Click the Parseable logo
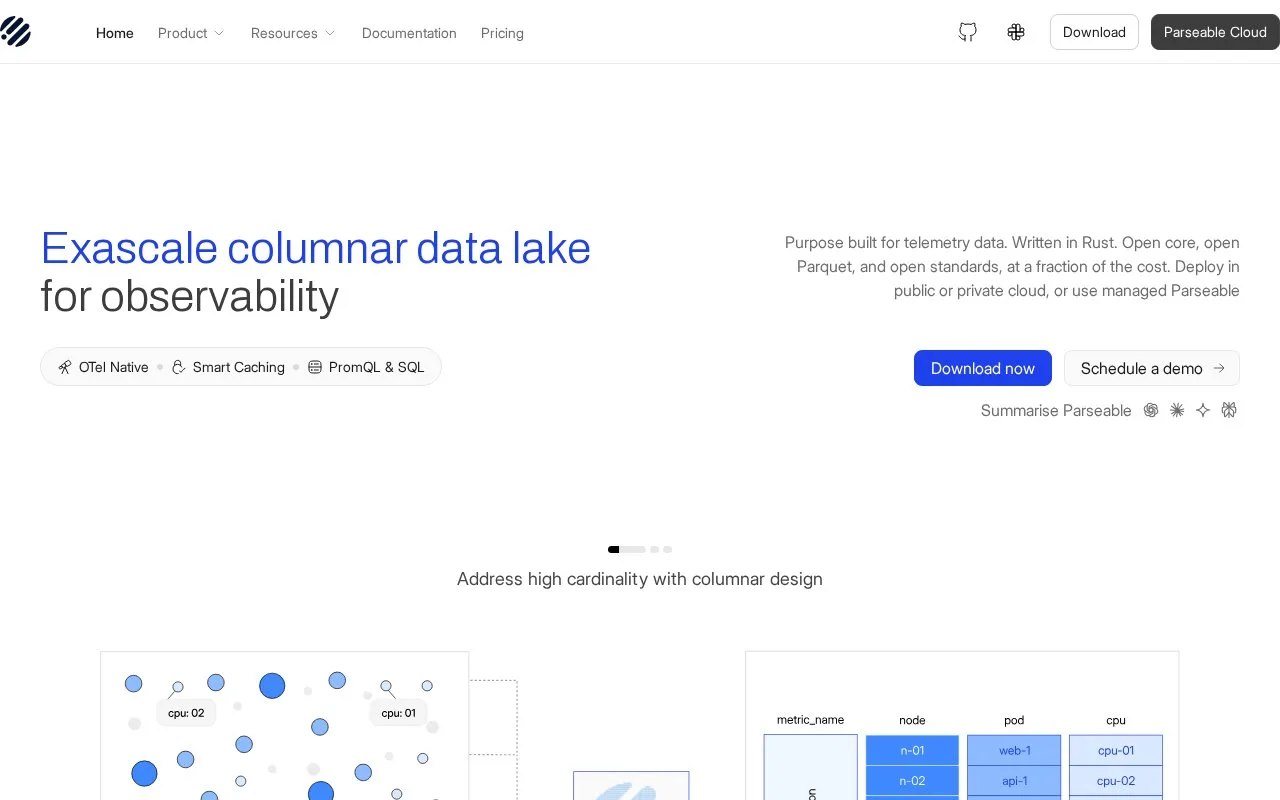Screen dimensions: 1280x800 click(15, 32)
